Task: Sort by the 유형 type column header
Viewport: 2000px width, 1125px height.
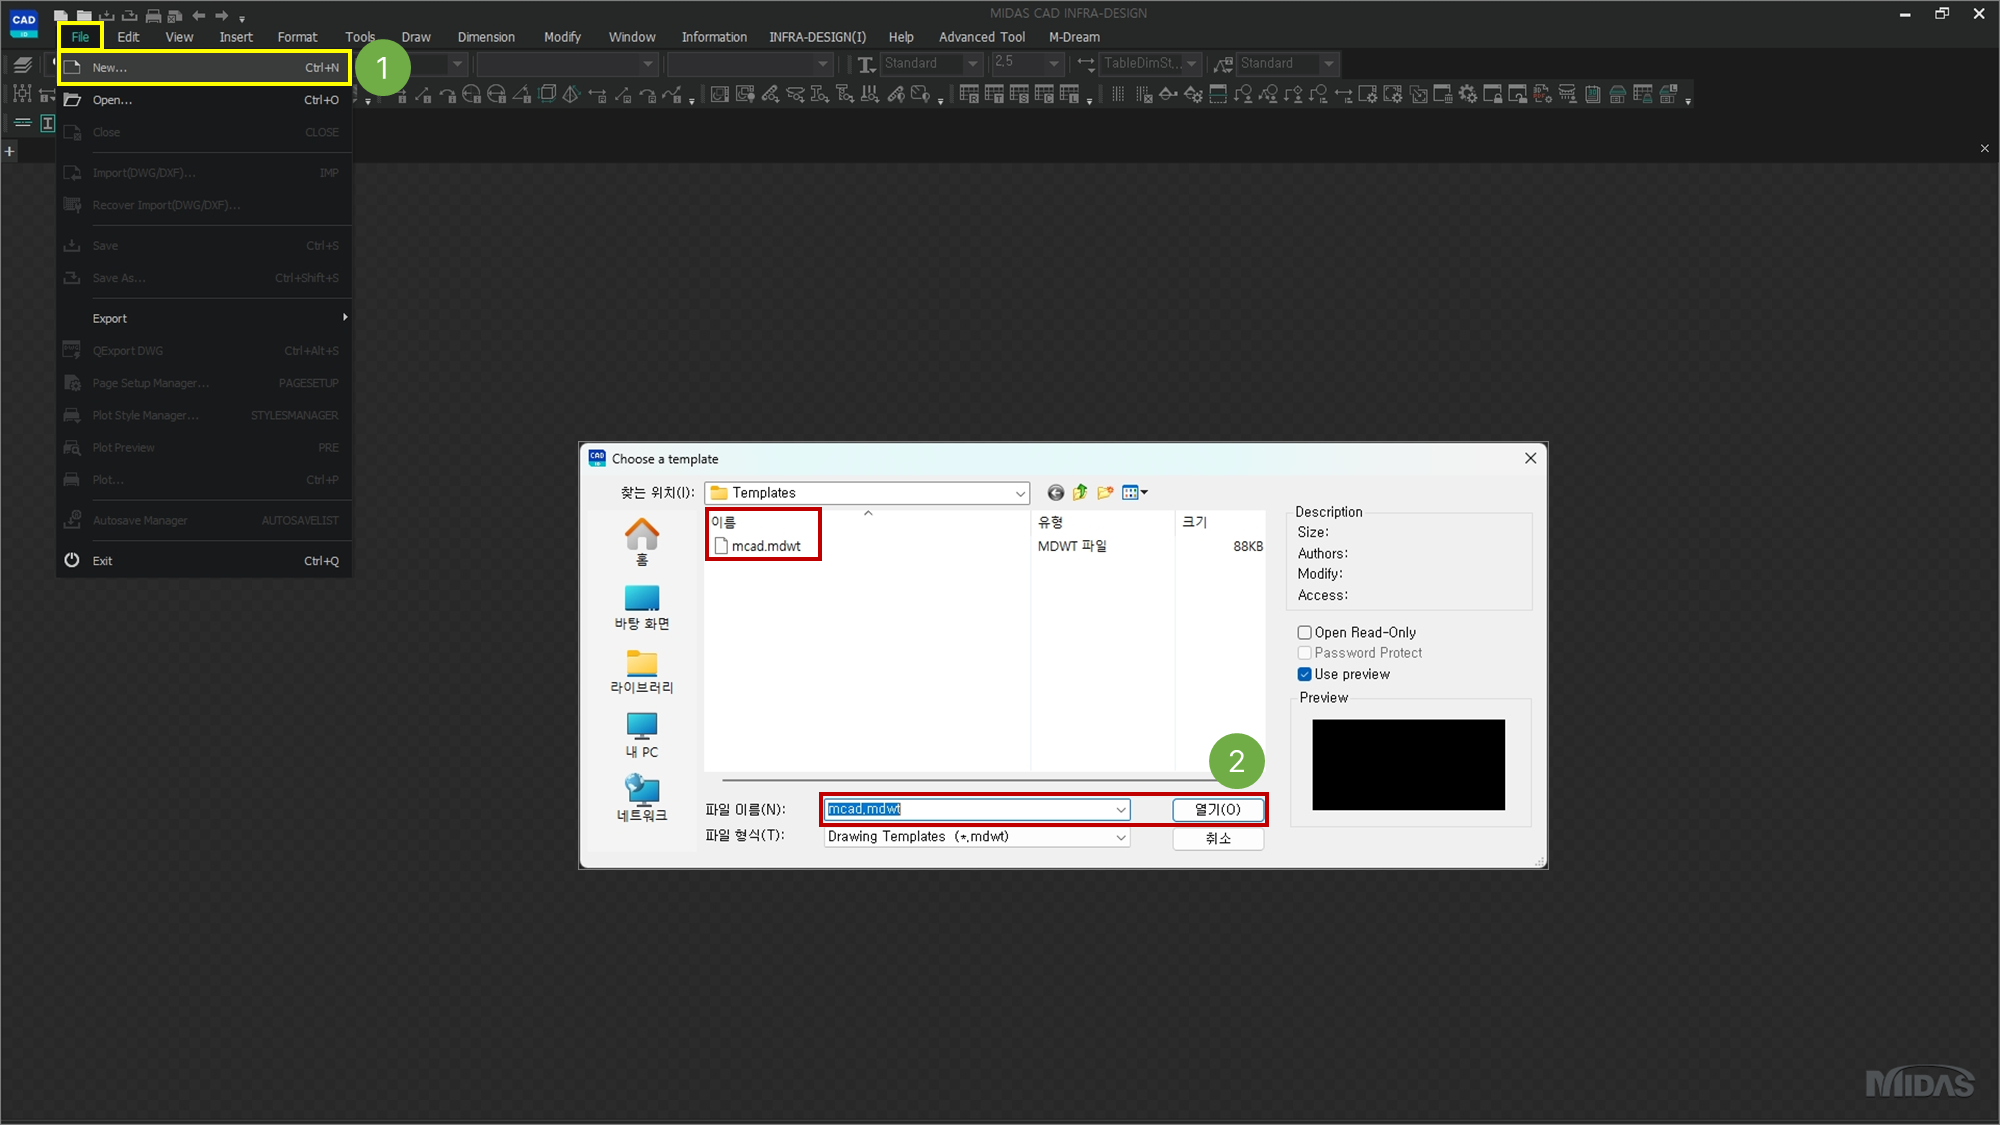Action: click(x=1102, y=522)
